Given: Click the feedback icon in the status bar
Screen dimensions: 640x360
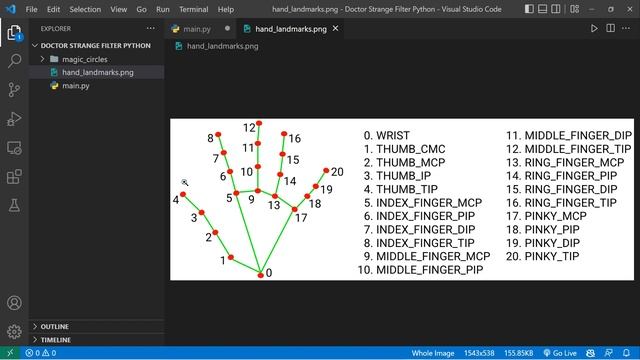Looking at the screenshot, I should point(609,353).
